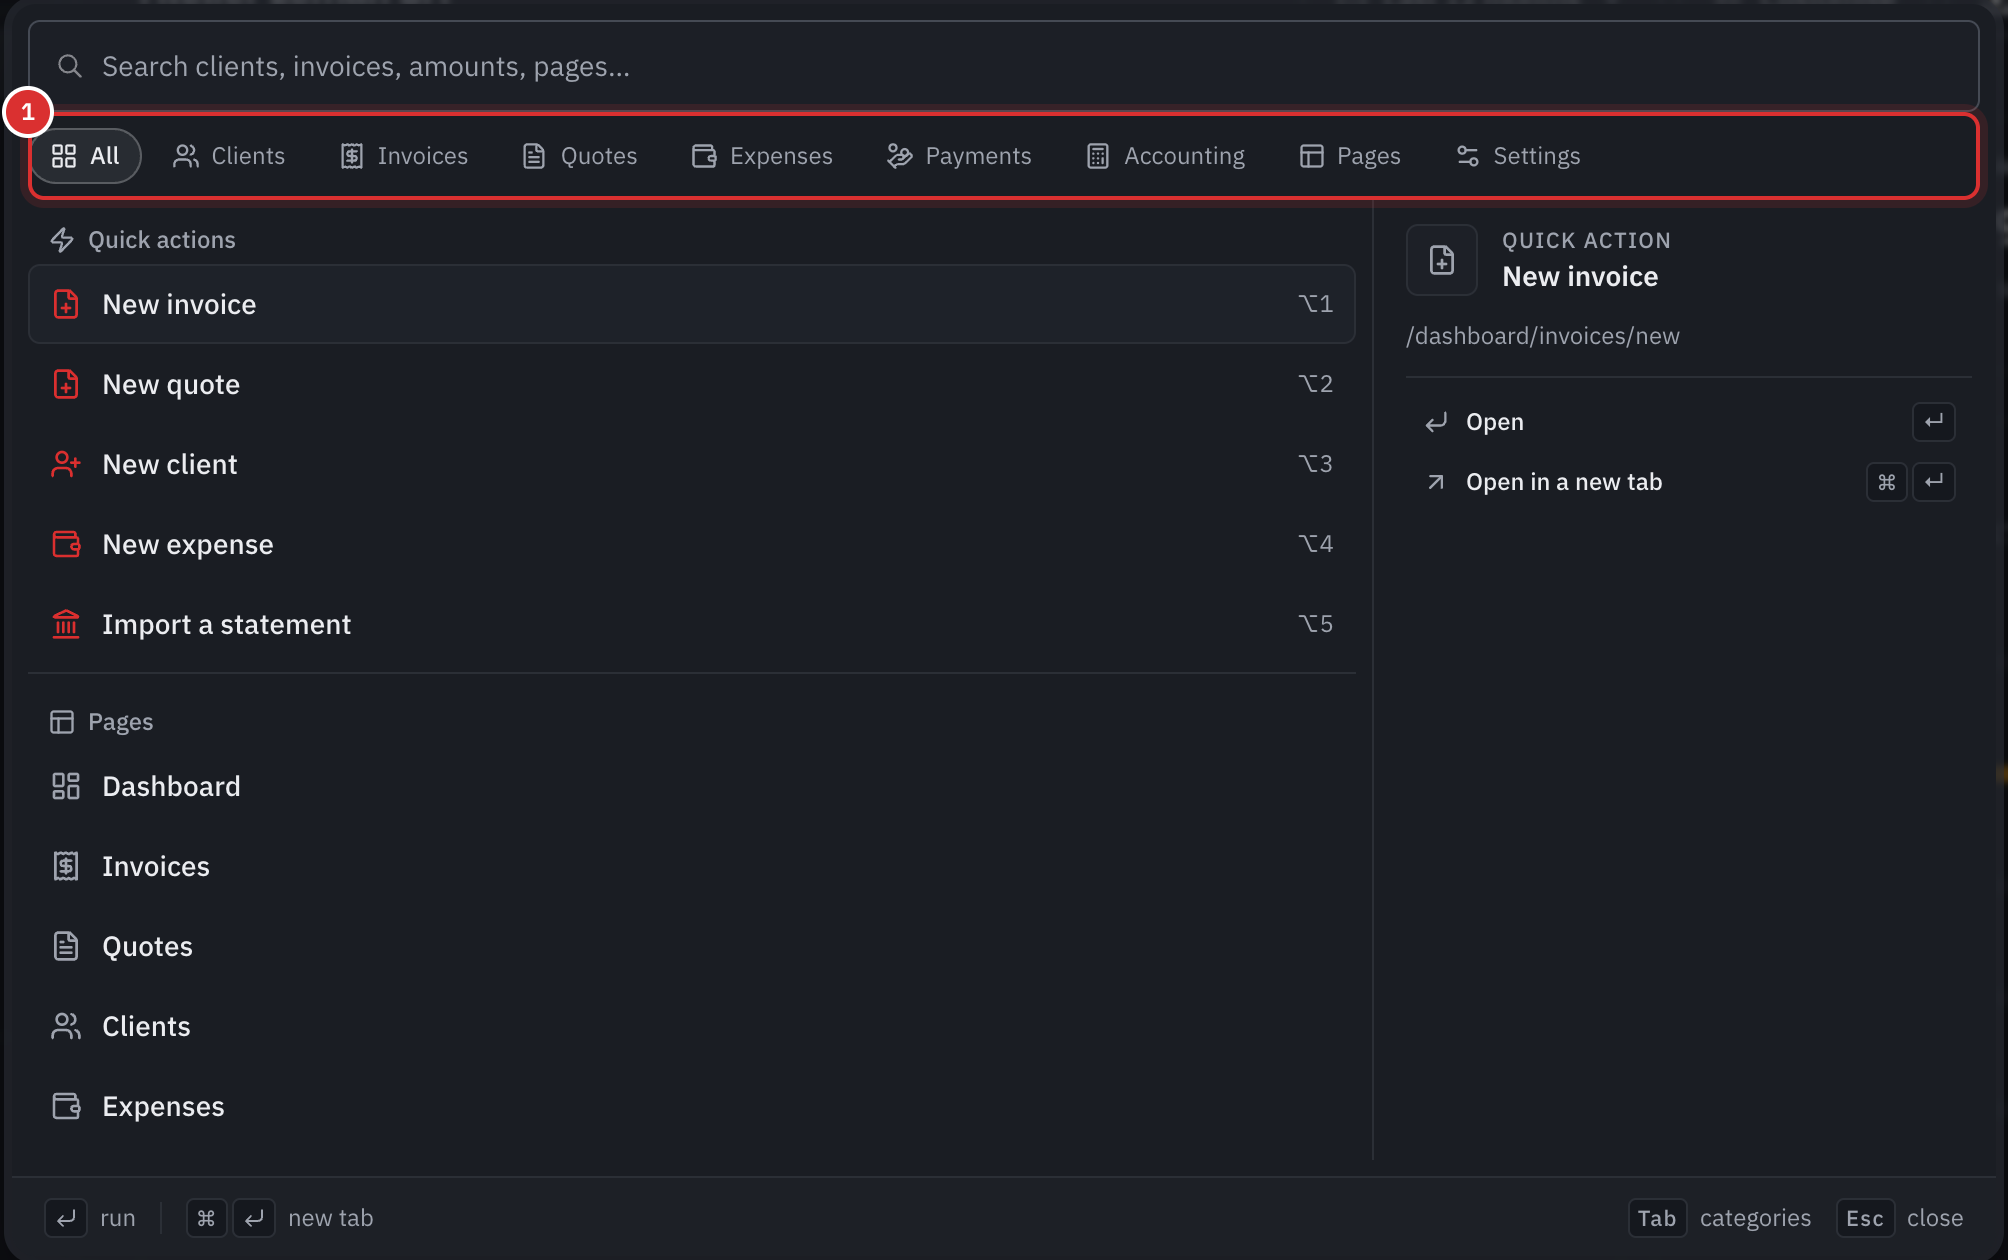This screenshot has width=2008, height=1260.
Task: Switch to the Quotes category tab
Action: (580, 156)
